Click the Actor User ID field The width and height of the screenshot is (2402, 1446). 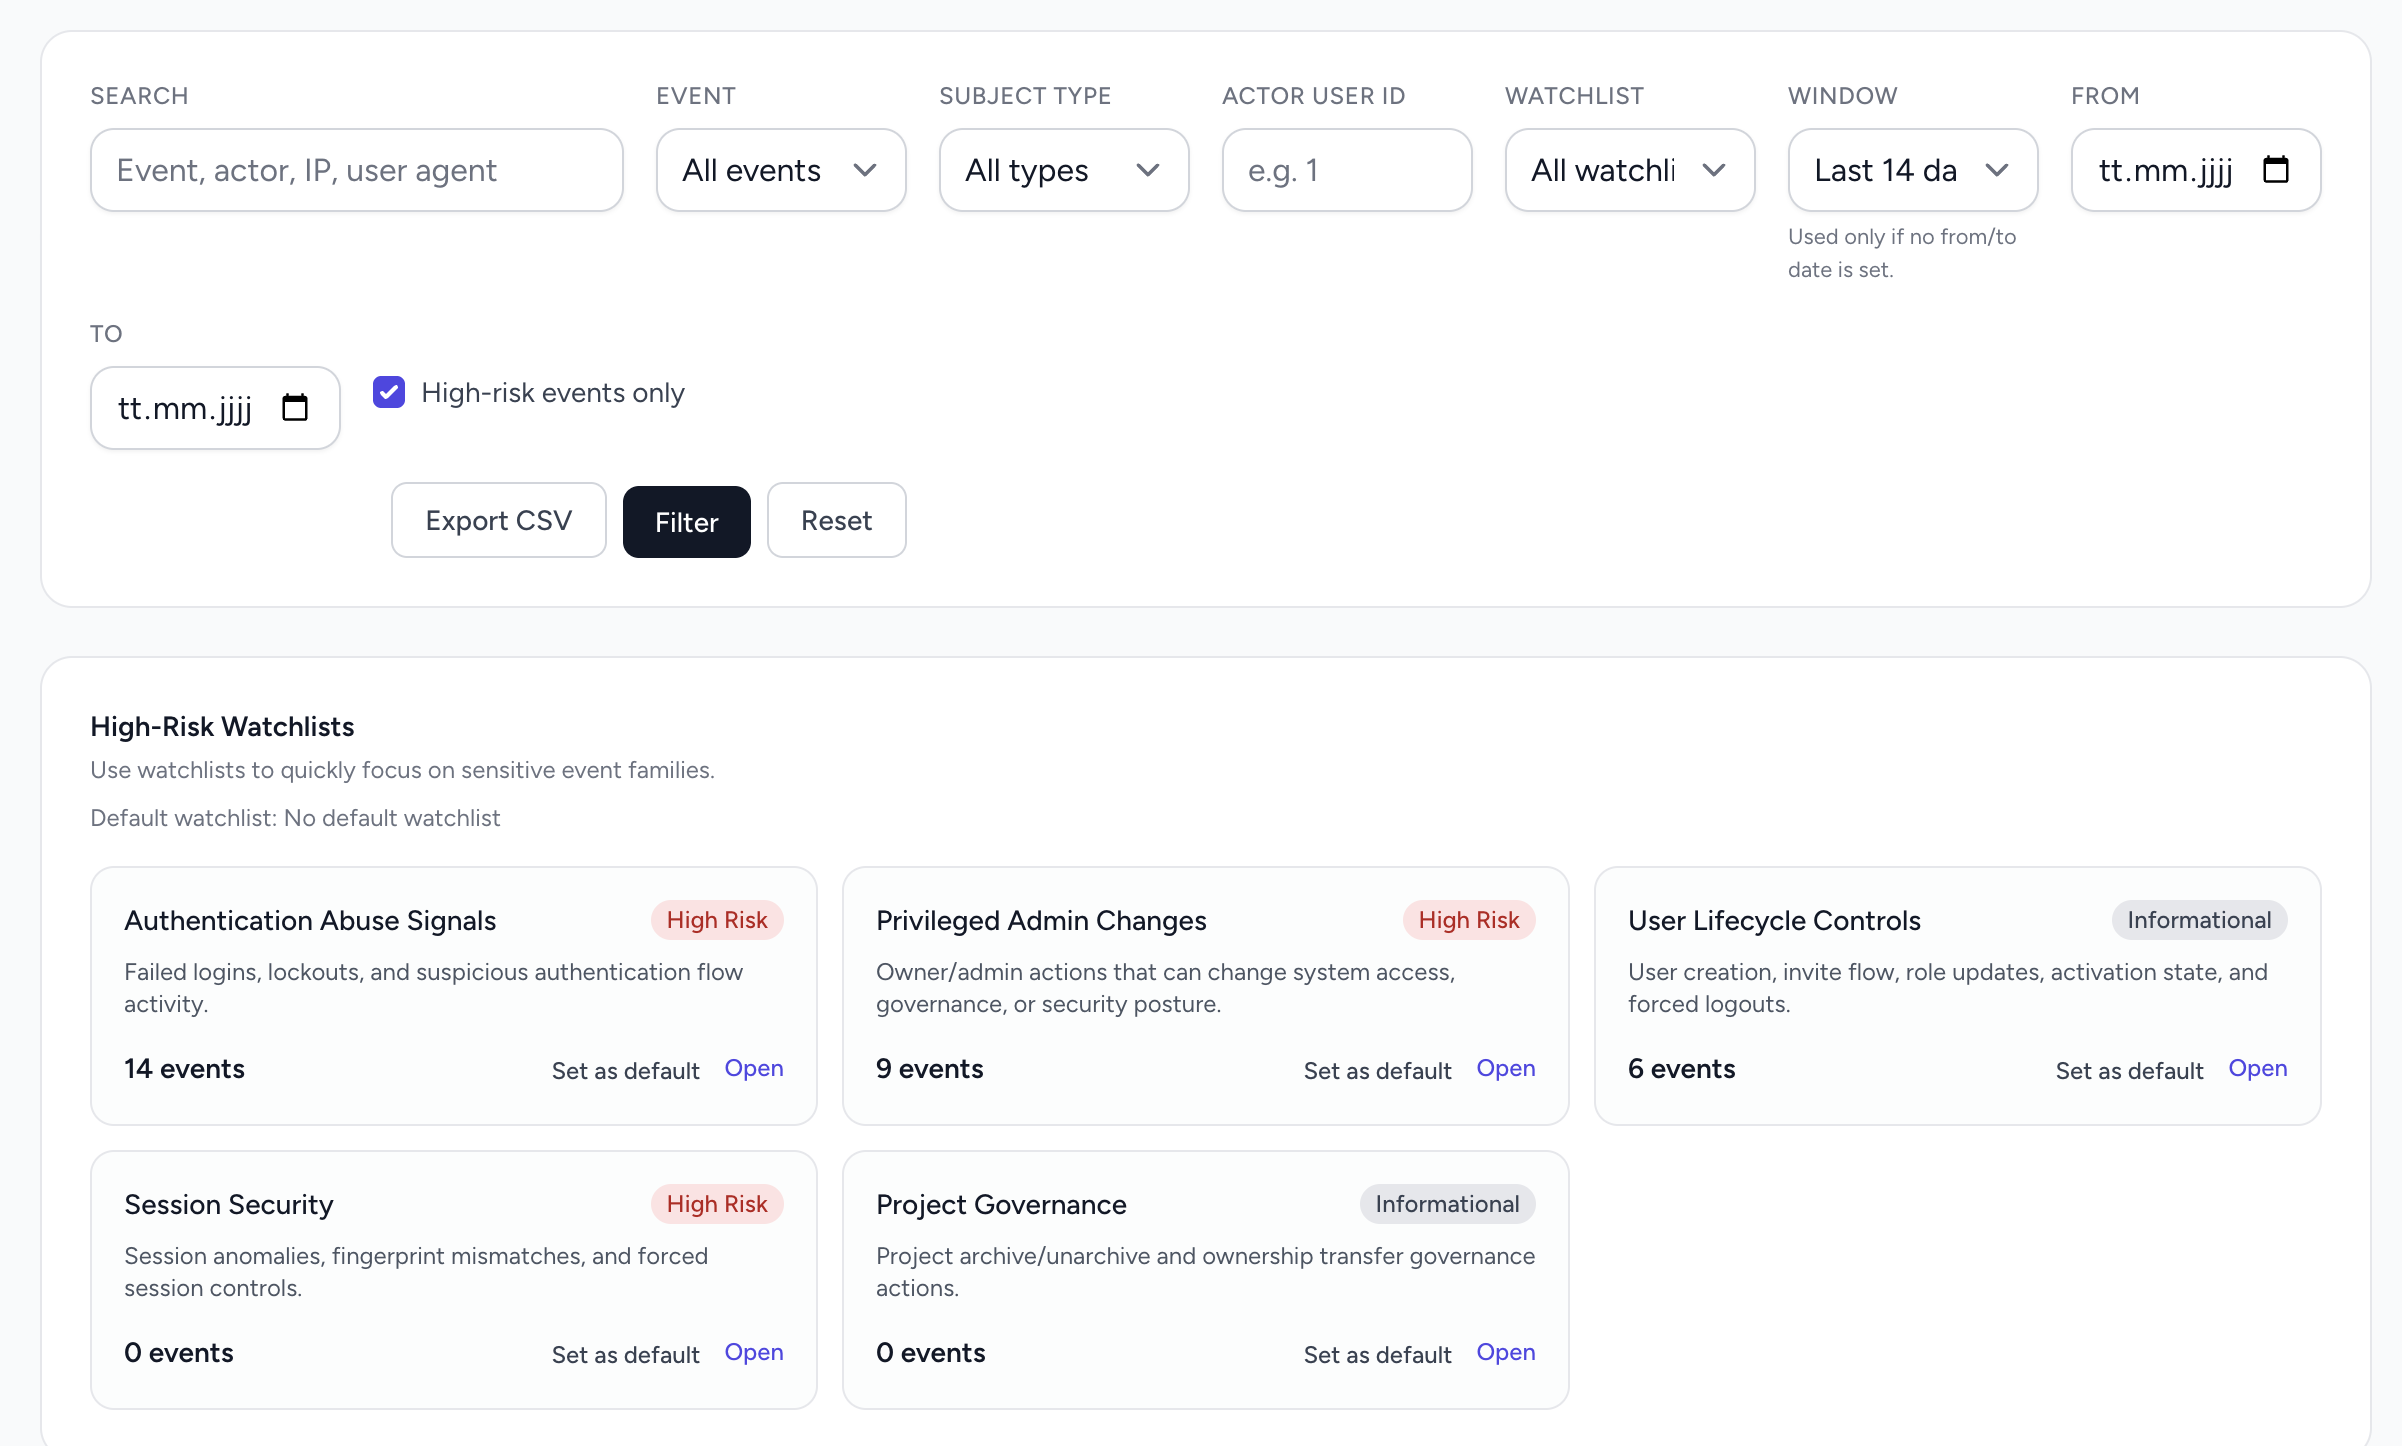[x=1347, y=170]
